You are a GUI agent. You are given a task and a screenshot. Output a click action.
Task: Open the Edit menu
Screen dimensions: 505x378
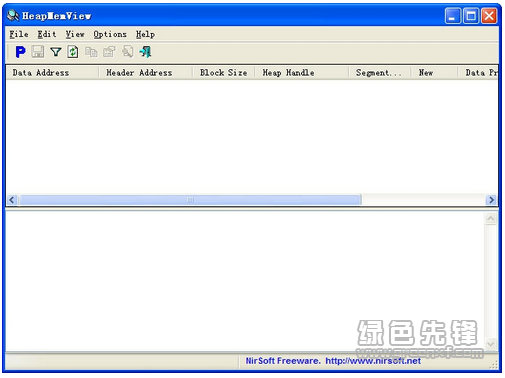(47, 34)
